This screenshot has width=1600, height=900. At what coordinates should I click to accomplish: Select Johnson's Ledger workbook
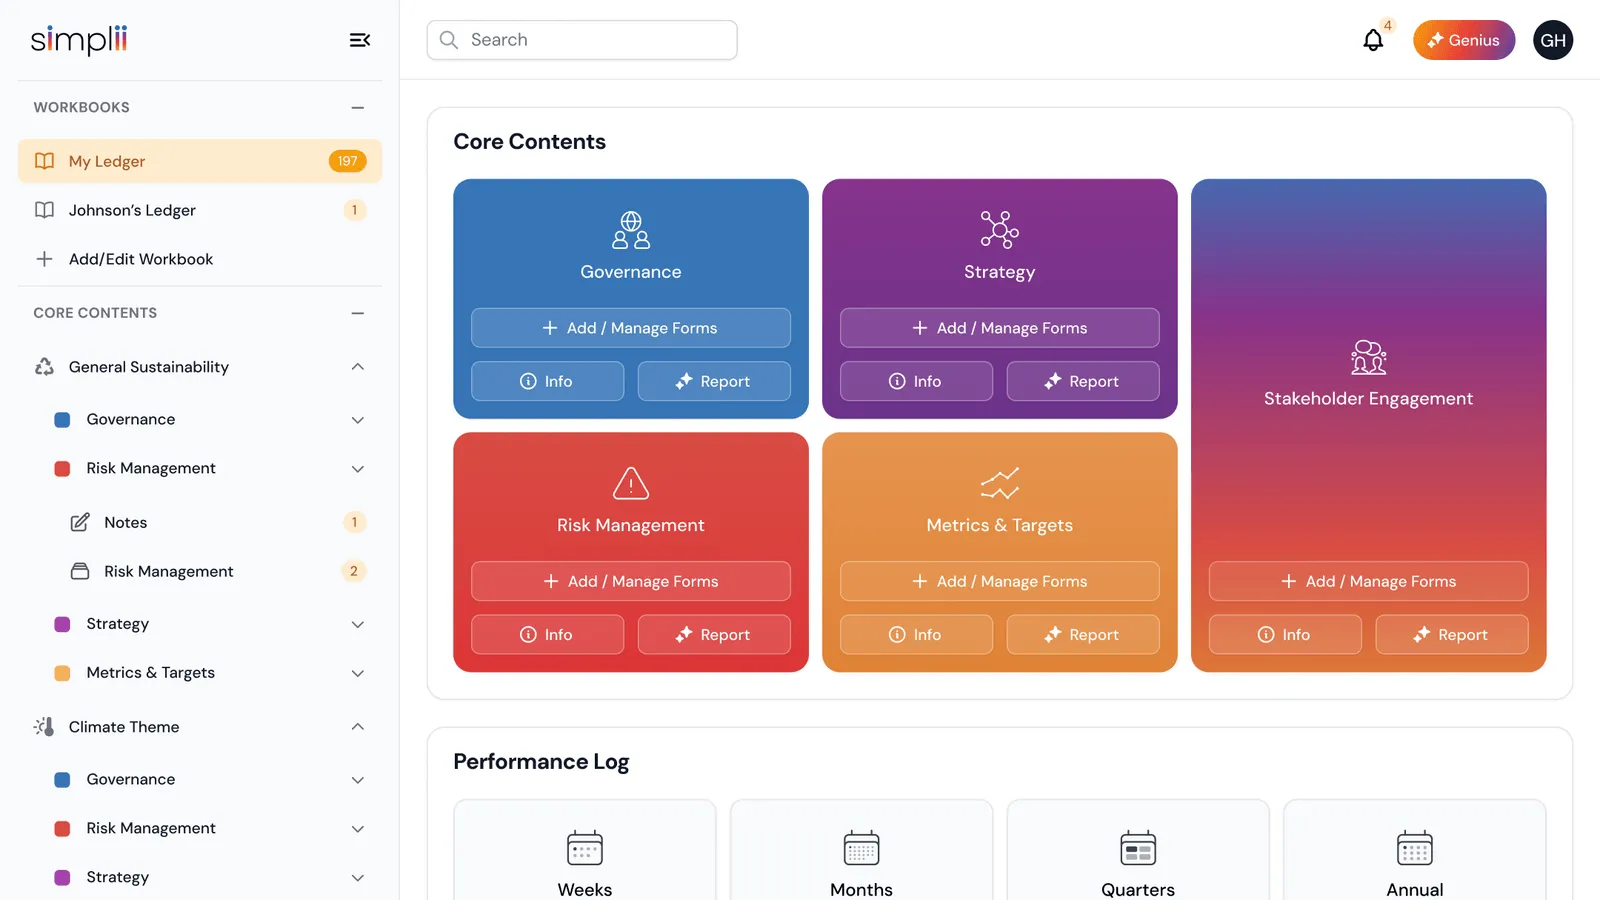[200, 210]
